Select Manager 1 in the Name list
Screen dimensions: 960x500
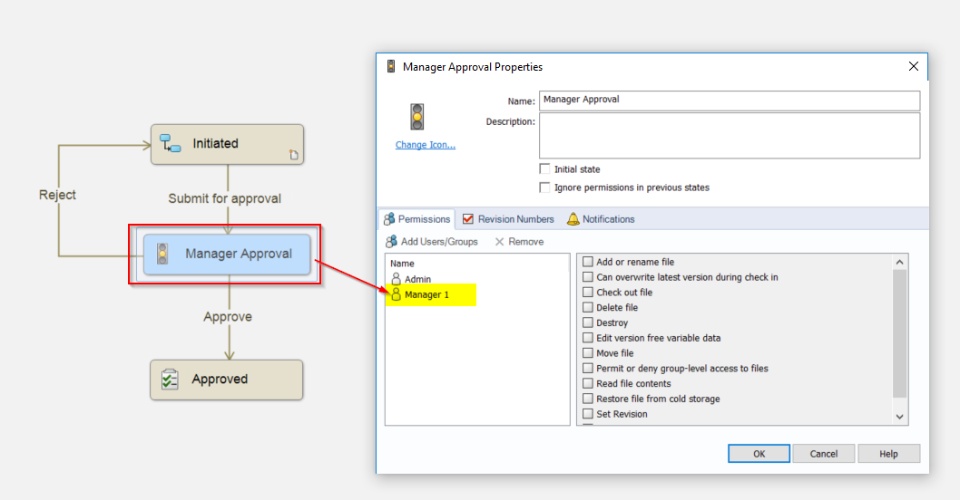click(x=427, y=295)
